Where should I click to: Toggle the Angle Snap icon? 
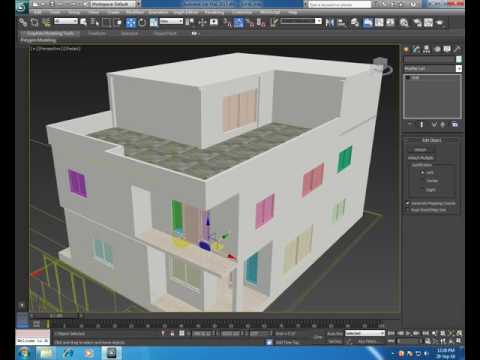click(239, 22)
